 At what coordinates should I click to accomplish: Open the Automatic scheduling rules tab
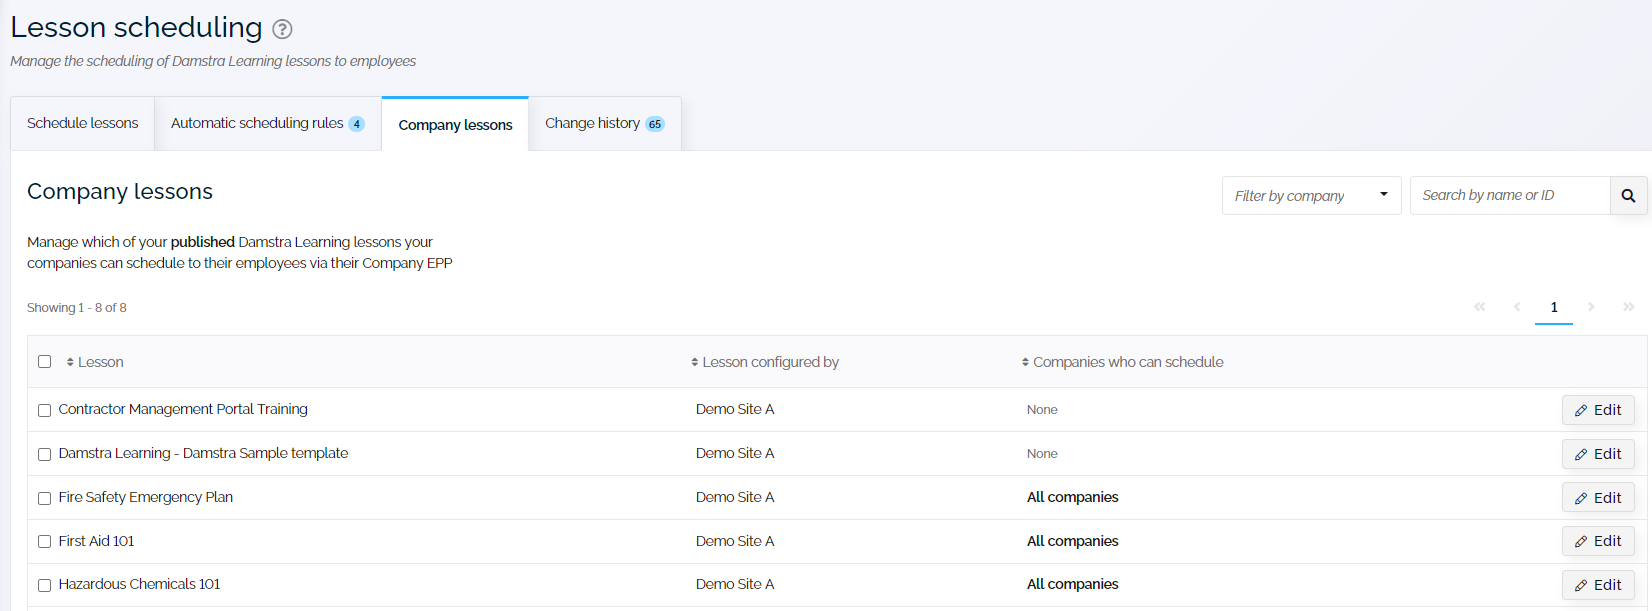coord(267,123)
